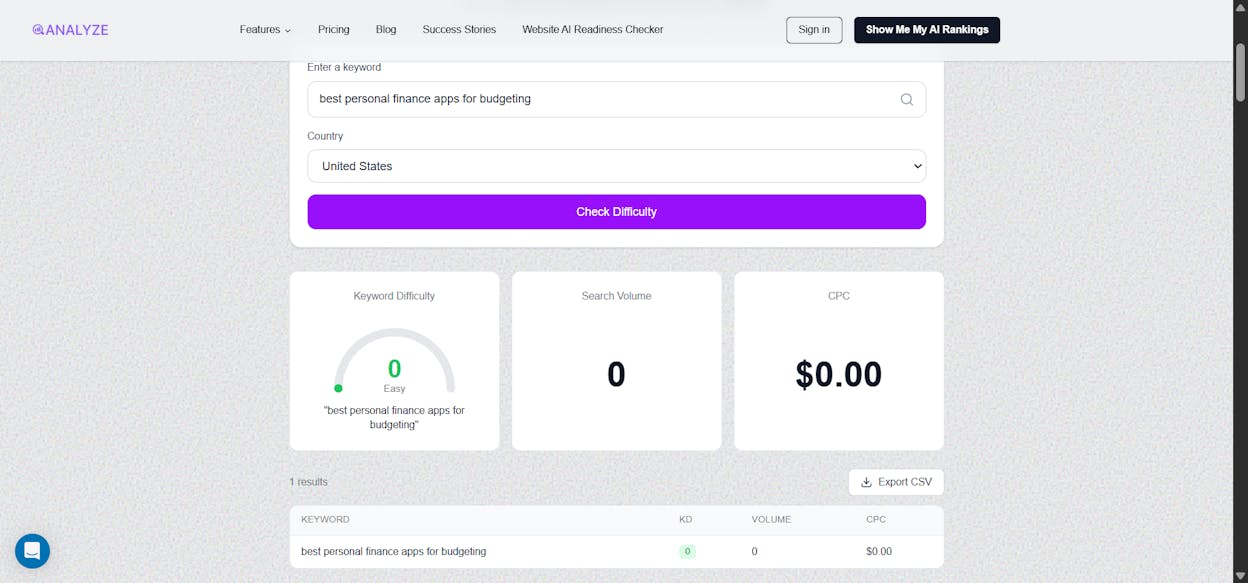Click the quoted keyword under the gauge
Image resolution: width=1248 pixels, height=583 pixels.
(x=394, y=417)
